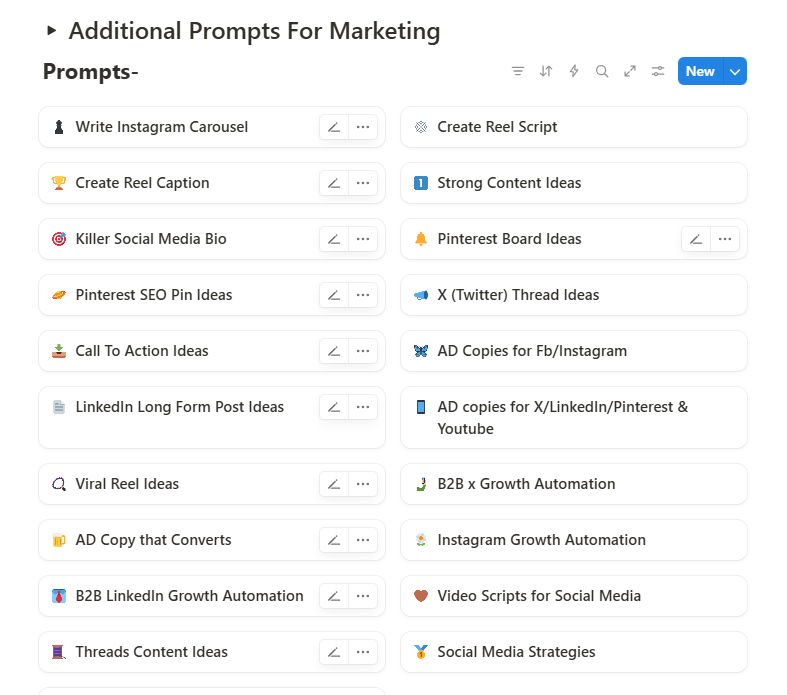Open the view settings sliders icon
Viewport: 787px width, 695px height.
[x=658, y=71]
